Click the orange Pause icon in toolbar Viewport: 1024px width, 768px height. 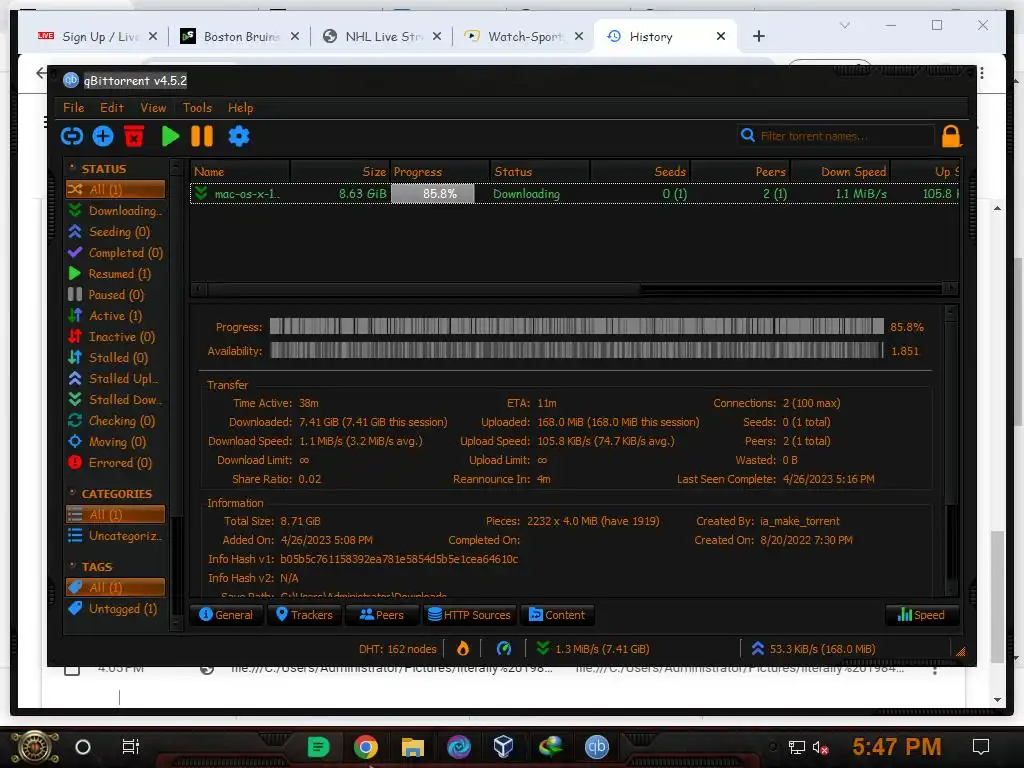pyautogui.click(x=202, y=136)
